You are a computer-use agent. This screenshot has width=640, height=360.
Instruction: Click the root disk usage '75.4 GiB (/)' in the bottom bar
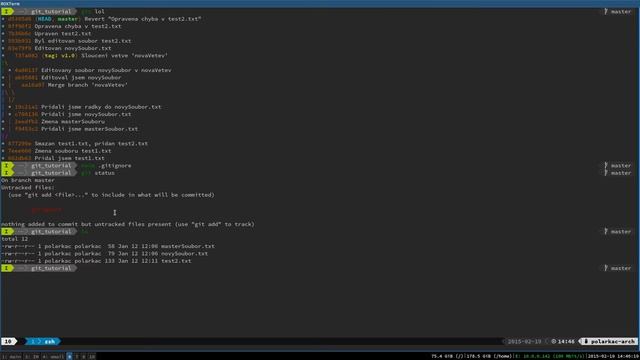(x=448, y=357)
